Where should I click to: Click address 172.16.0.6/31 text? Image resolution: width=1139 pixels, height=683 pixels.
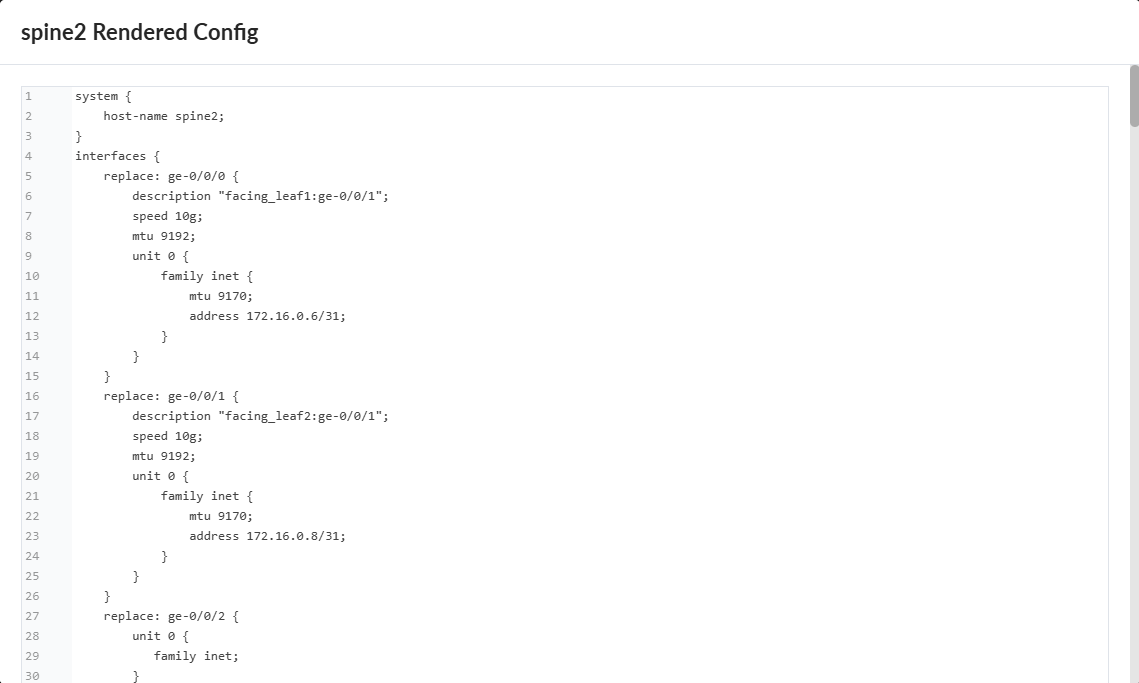(267, 316)
